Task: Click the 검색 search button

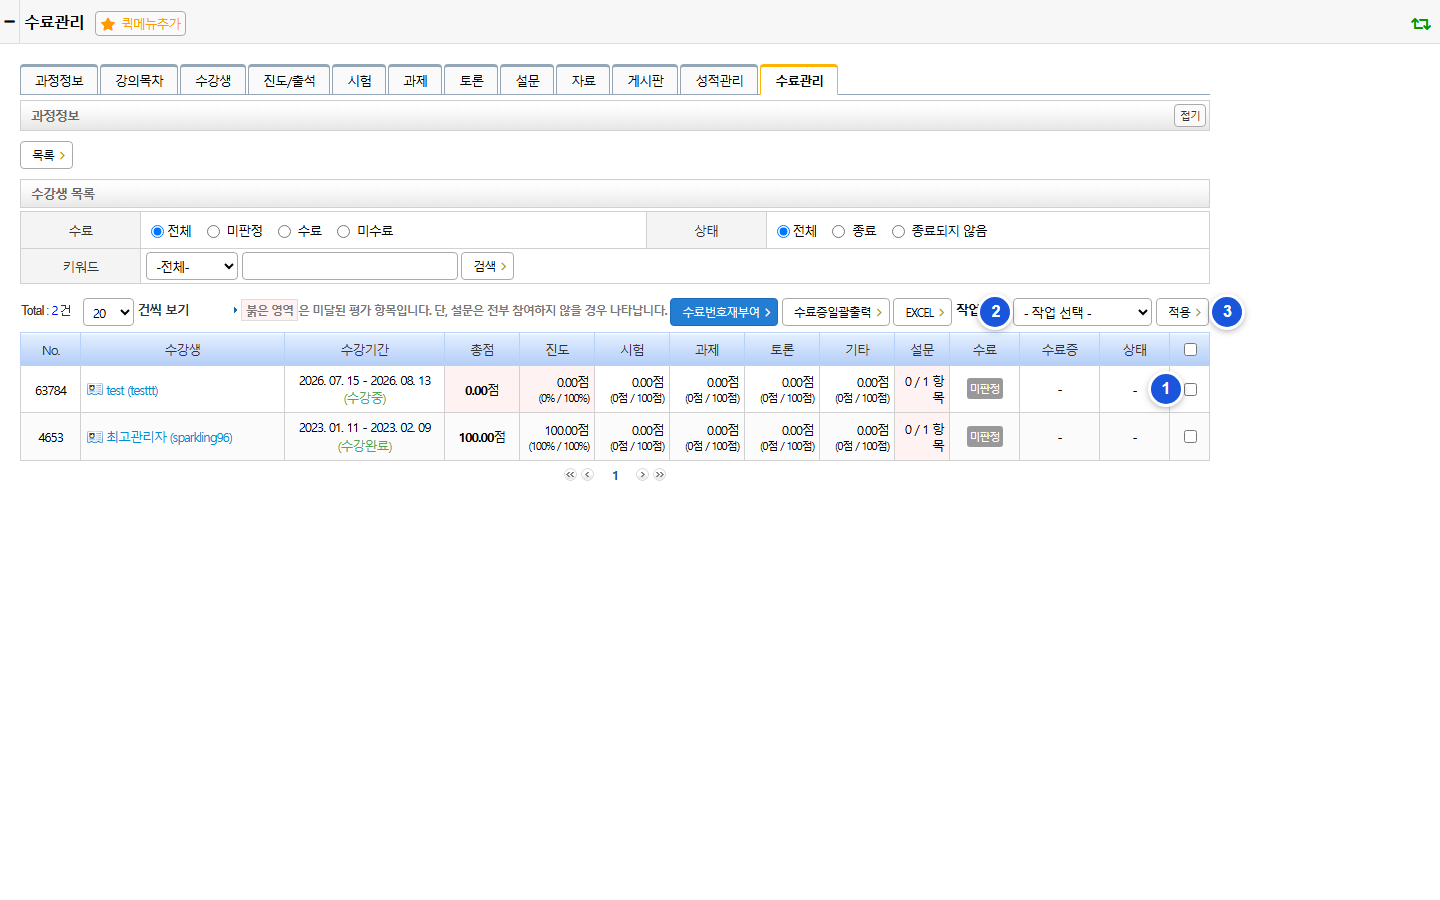Action: point(488,266)
